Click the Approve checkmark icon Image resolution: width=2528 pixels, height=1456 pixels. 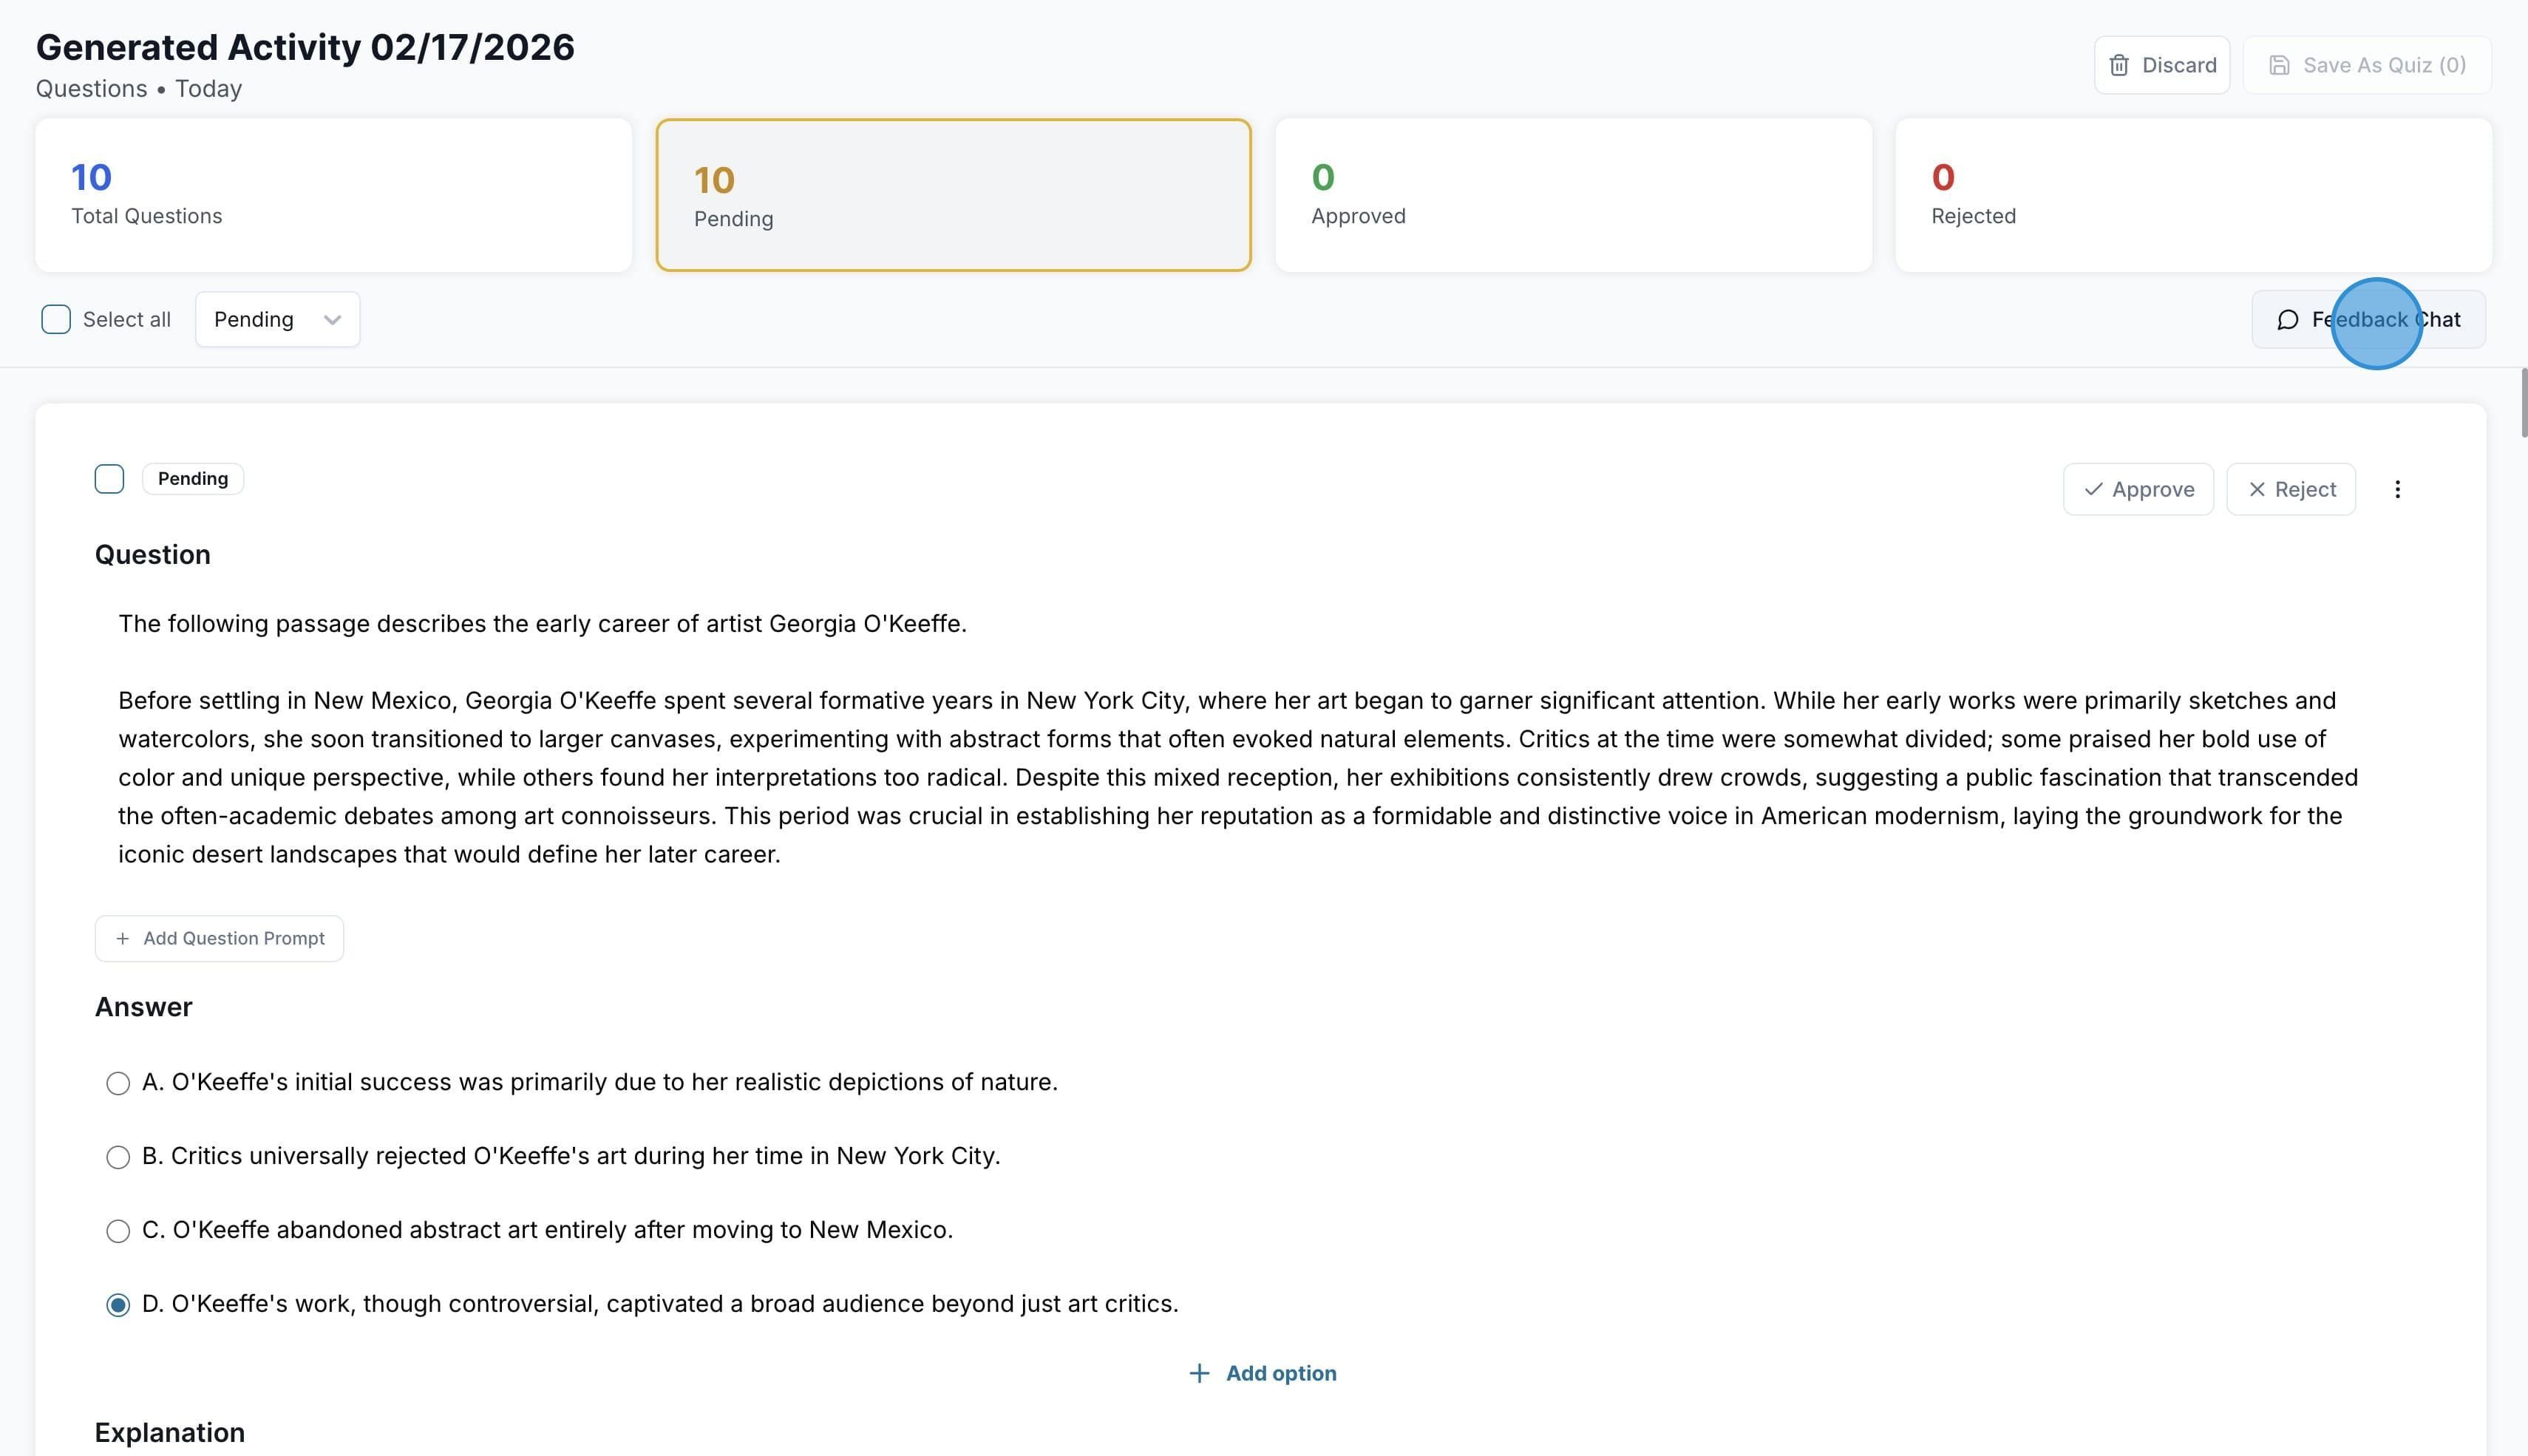(2093, 489)
